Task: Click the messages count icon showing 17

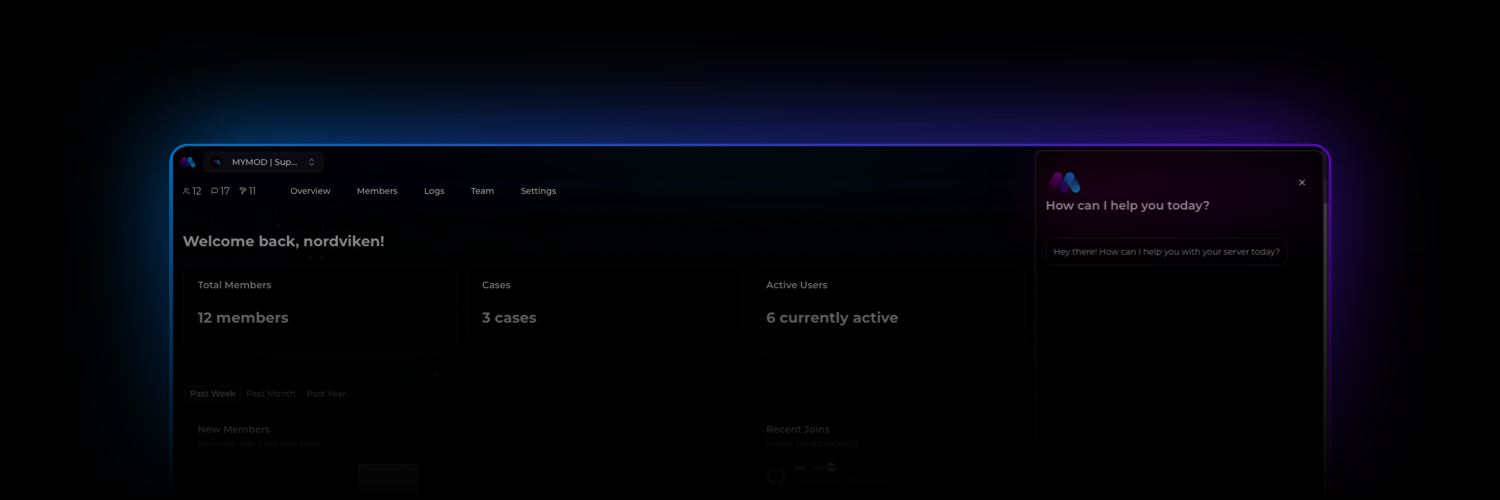Action: point(215,191)
